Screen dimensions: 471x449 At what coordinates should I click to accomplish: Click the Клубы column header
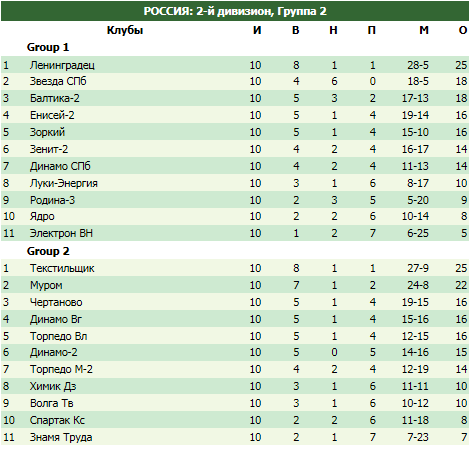pyautogui.click(x=125, y=30)
